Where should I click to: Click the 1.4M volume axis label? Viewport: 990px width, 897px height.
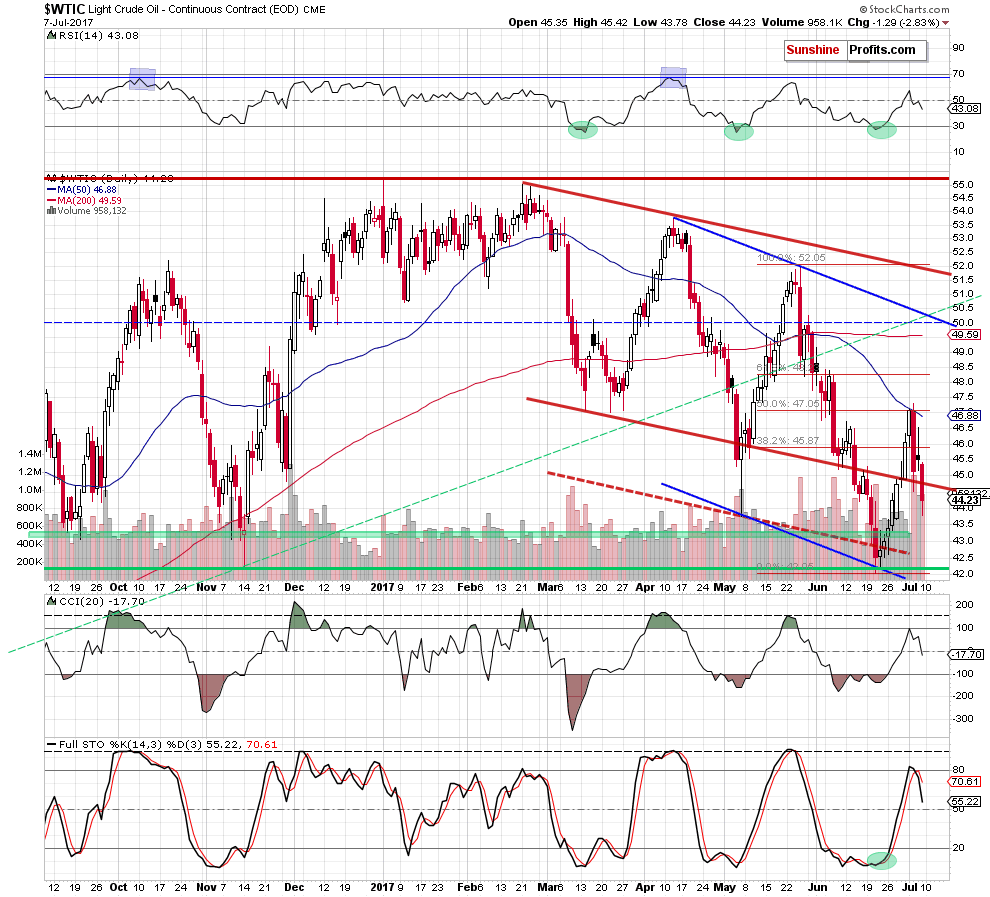tap(30, 454)
